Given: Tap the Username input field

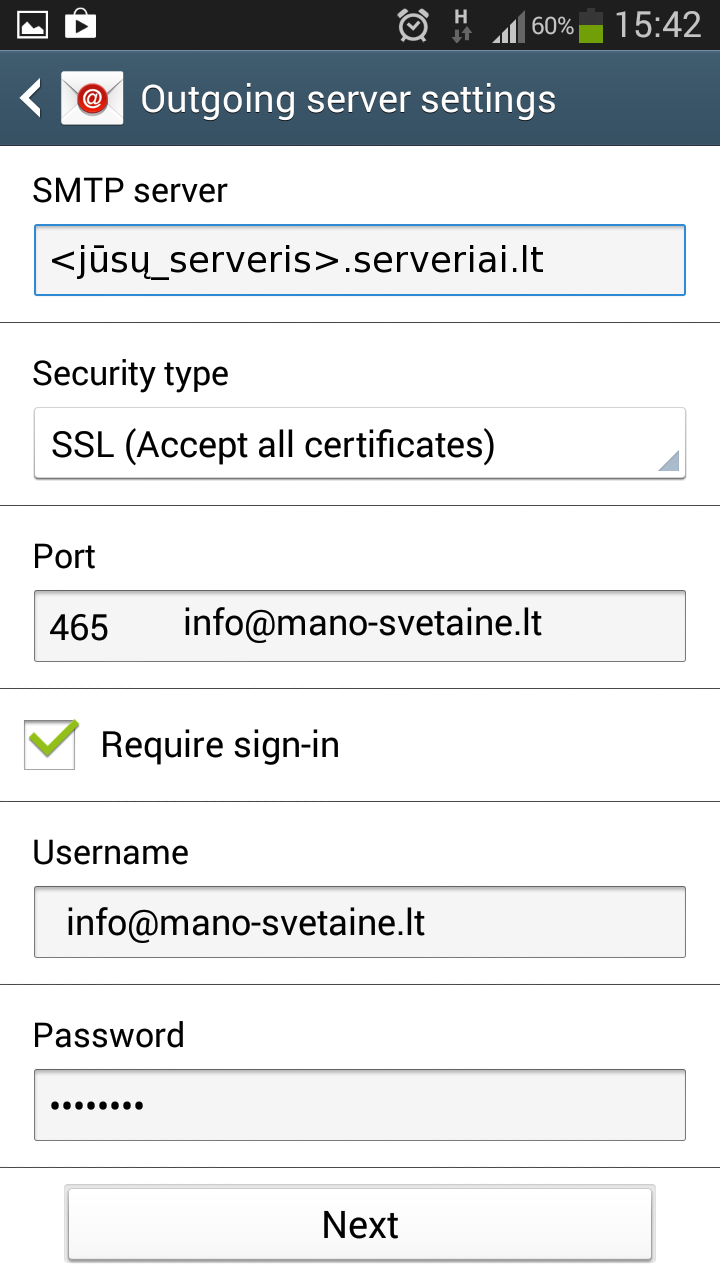Looking at the screenshot, I should [x=359, y=922].
